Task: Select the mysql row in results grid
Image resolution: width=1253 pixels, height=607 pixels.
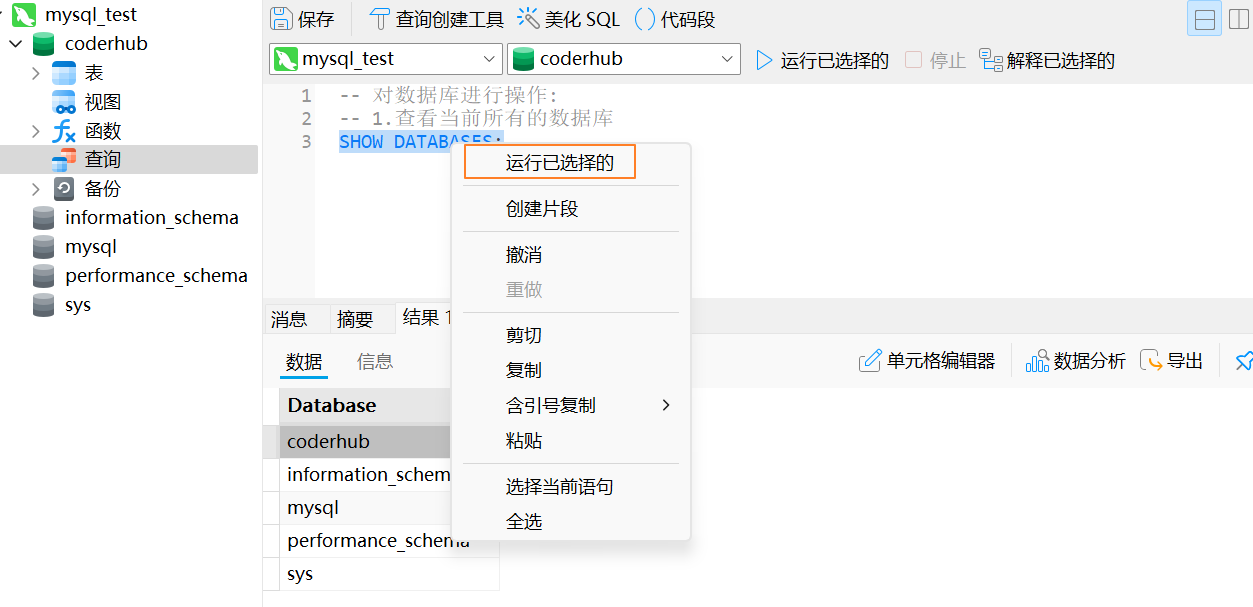Action: 313,508
